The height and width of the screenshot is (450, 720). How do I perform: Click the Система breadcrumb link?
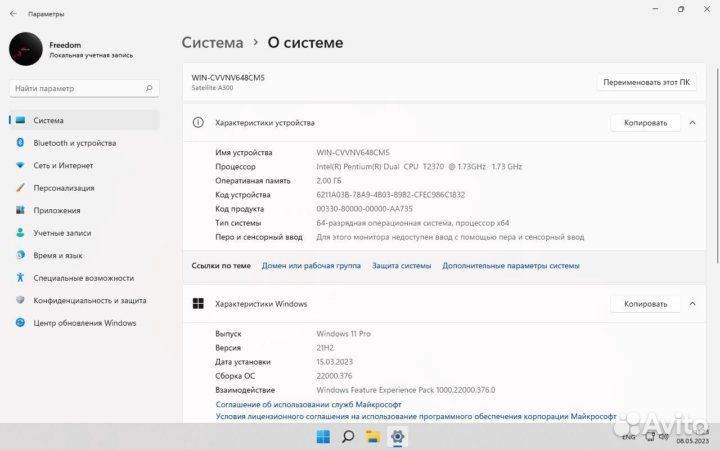pyautogui.click(x=212, y=43)
